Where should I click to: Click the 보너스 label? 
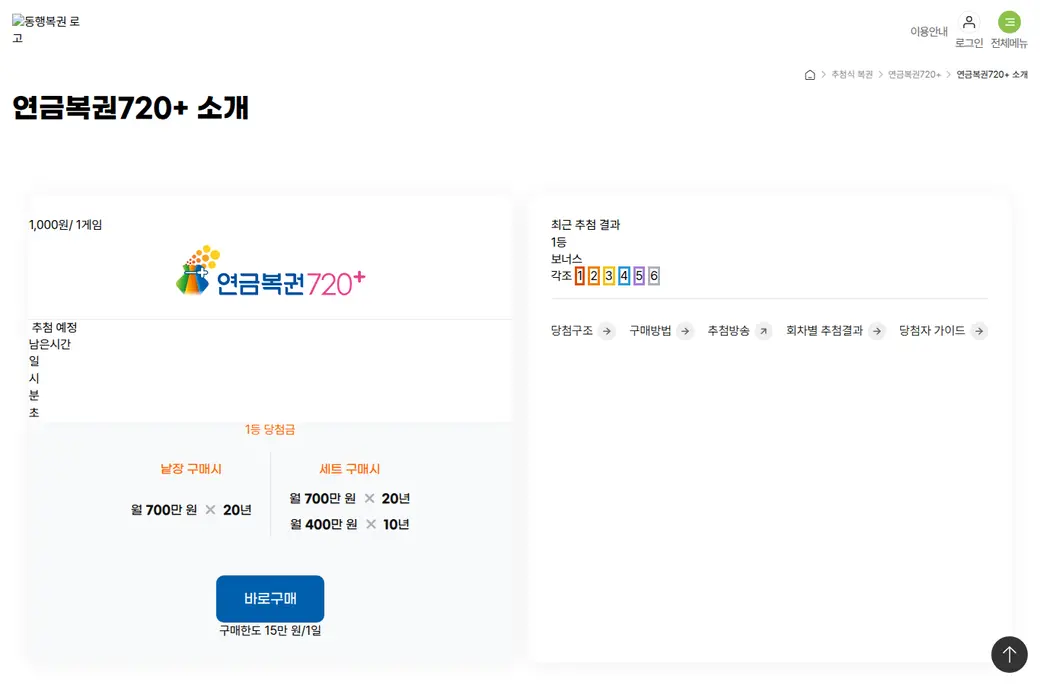[566, 259]
